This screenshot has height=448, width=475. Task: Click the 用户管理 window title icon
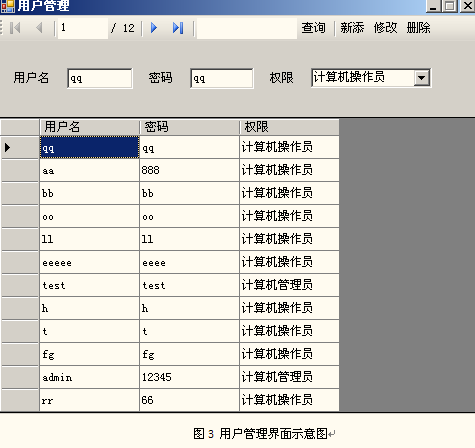pos(8,6)
